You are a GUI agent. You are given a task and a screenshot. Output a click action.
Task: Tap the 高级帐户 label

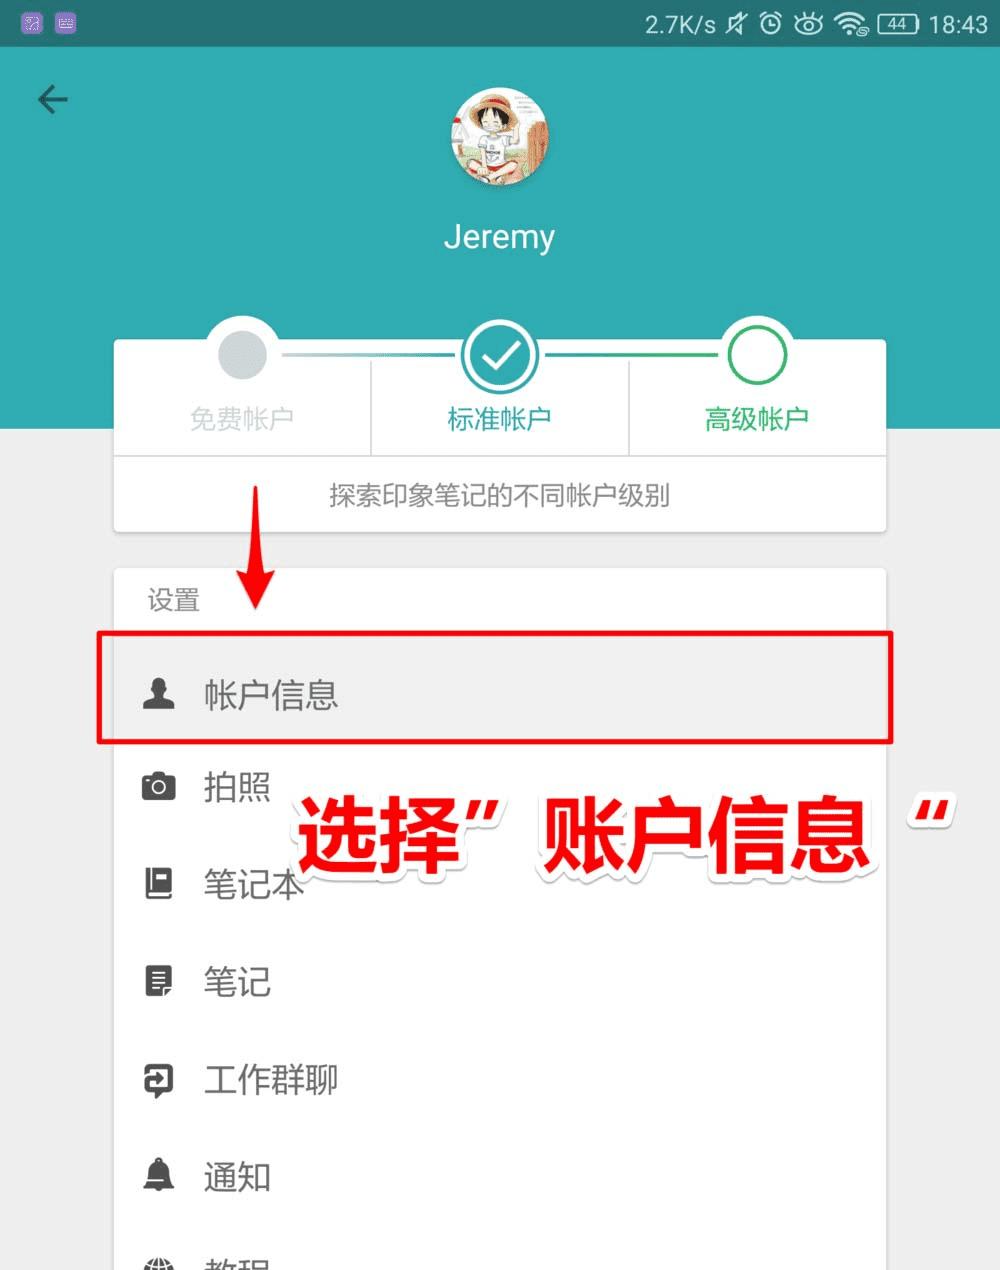(x=757, y=419)
